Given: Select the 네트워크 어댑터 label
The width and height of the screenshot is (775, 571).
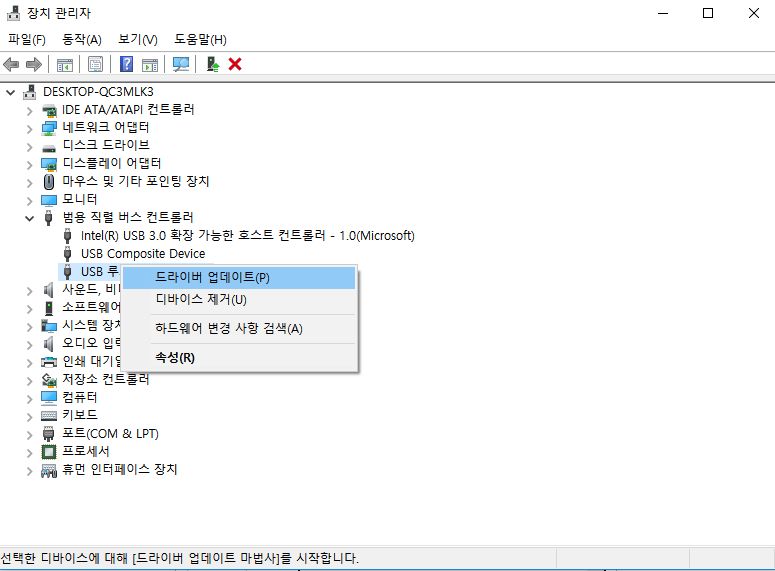Looking at the screenshot, I should (x=106, y=128).
